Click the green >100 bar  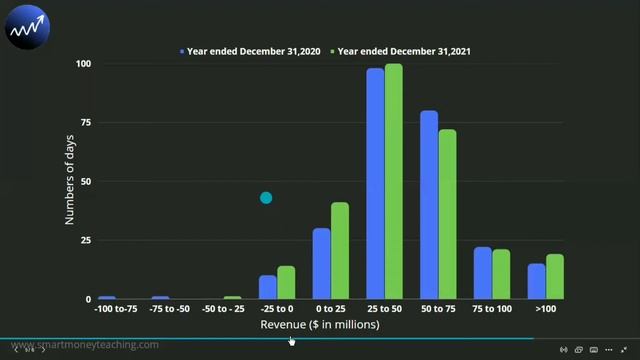555,277
